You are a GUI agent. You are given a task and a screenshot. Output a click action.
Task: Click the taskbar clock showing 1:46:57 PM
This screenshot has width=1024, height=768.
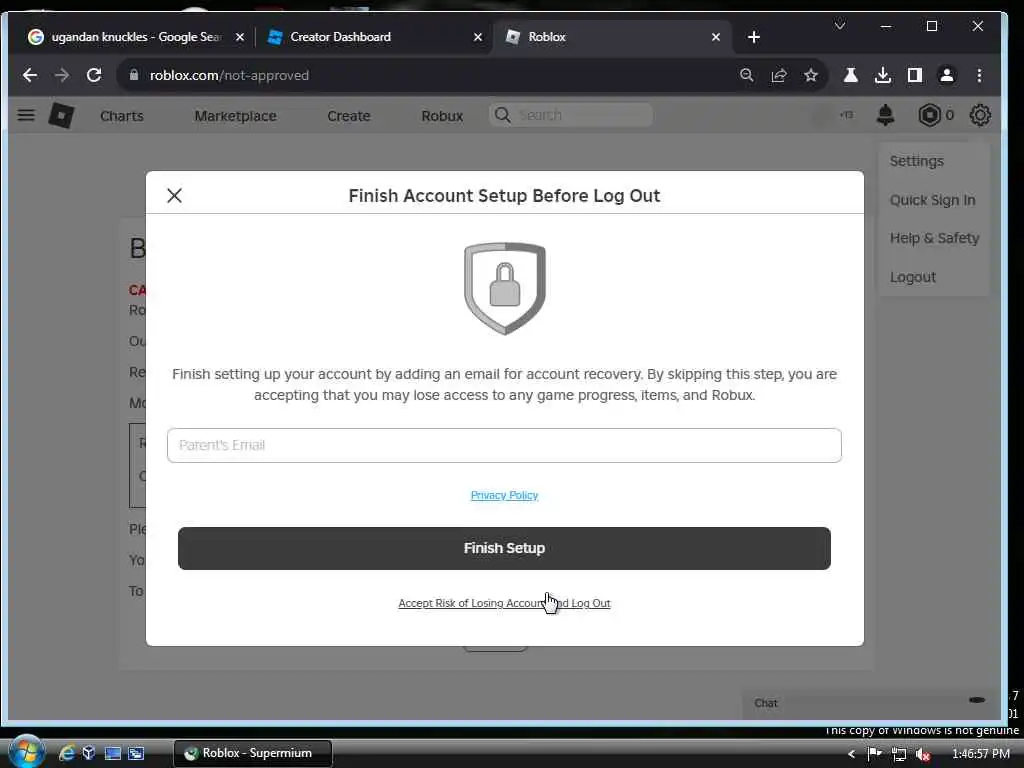tap(981, 754)
